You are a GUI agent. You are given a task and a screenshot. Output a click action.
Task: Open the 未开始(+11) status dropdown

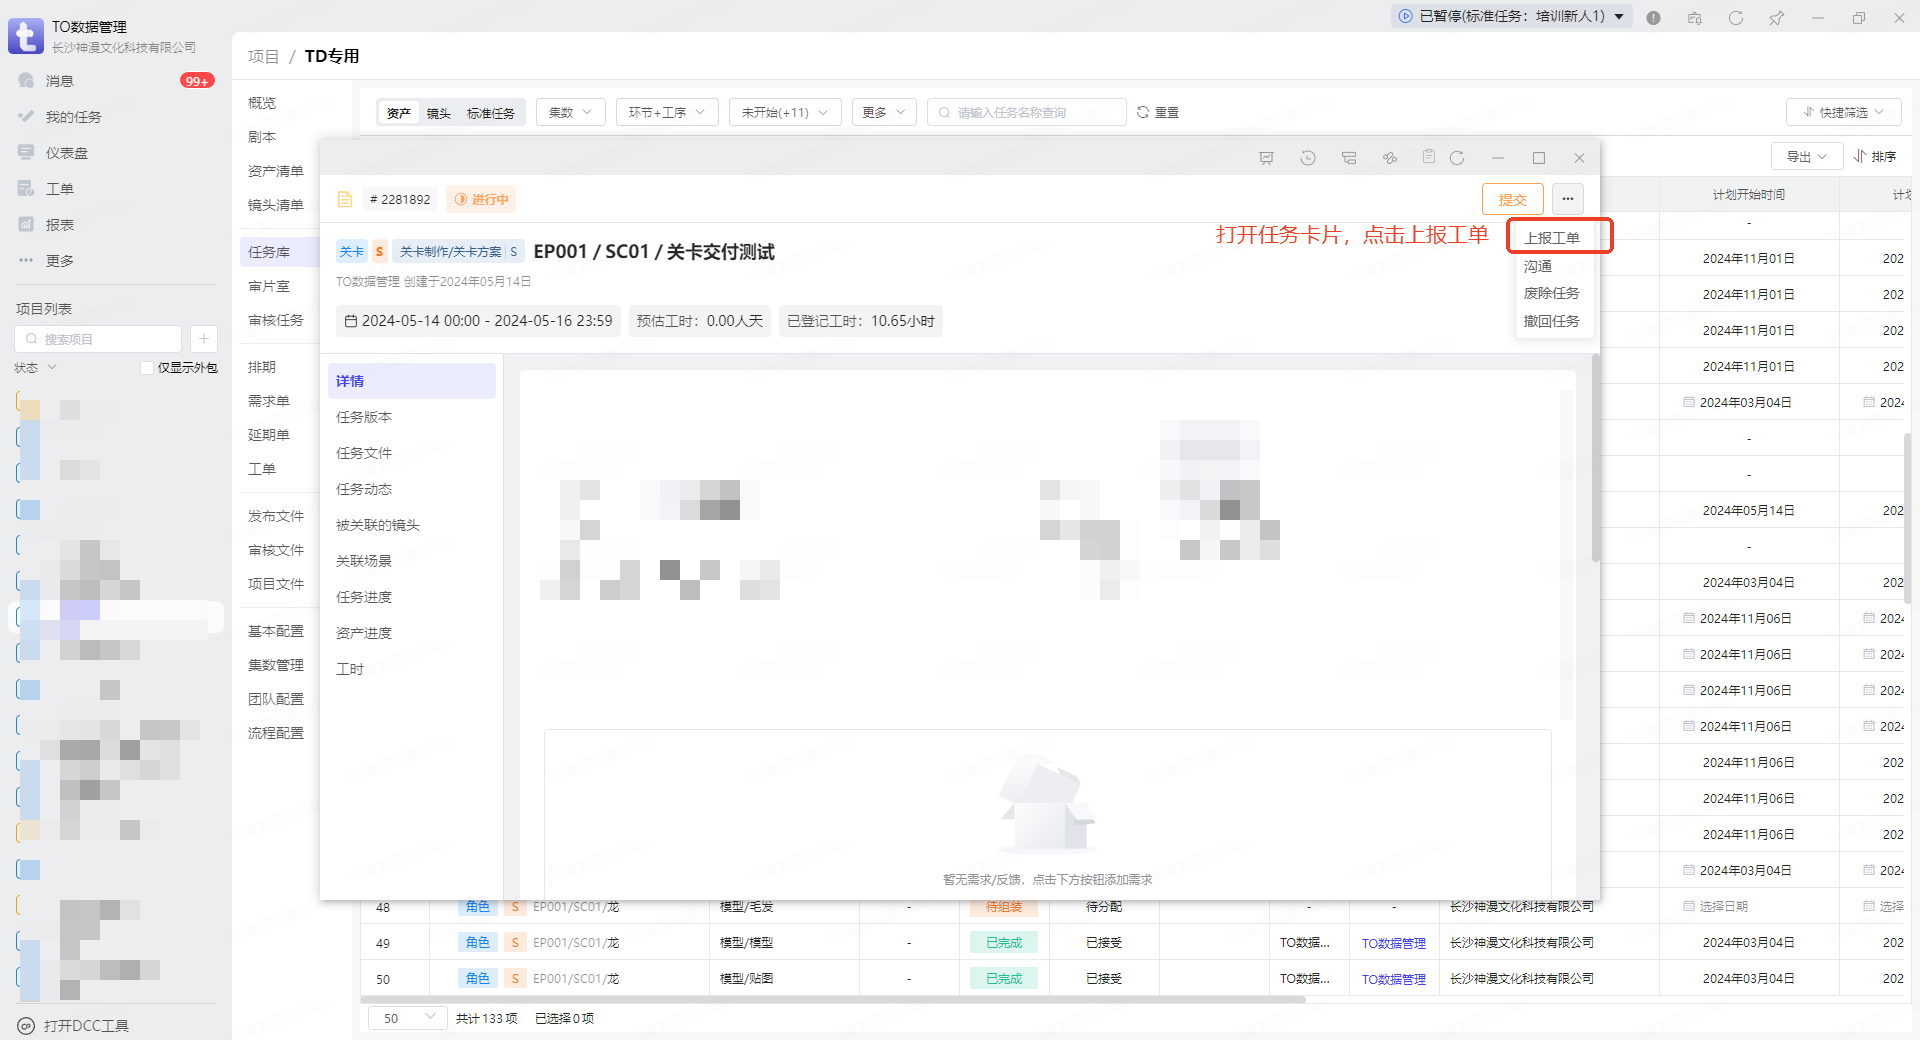point(785,112)
